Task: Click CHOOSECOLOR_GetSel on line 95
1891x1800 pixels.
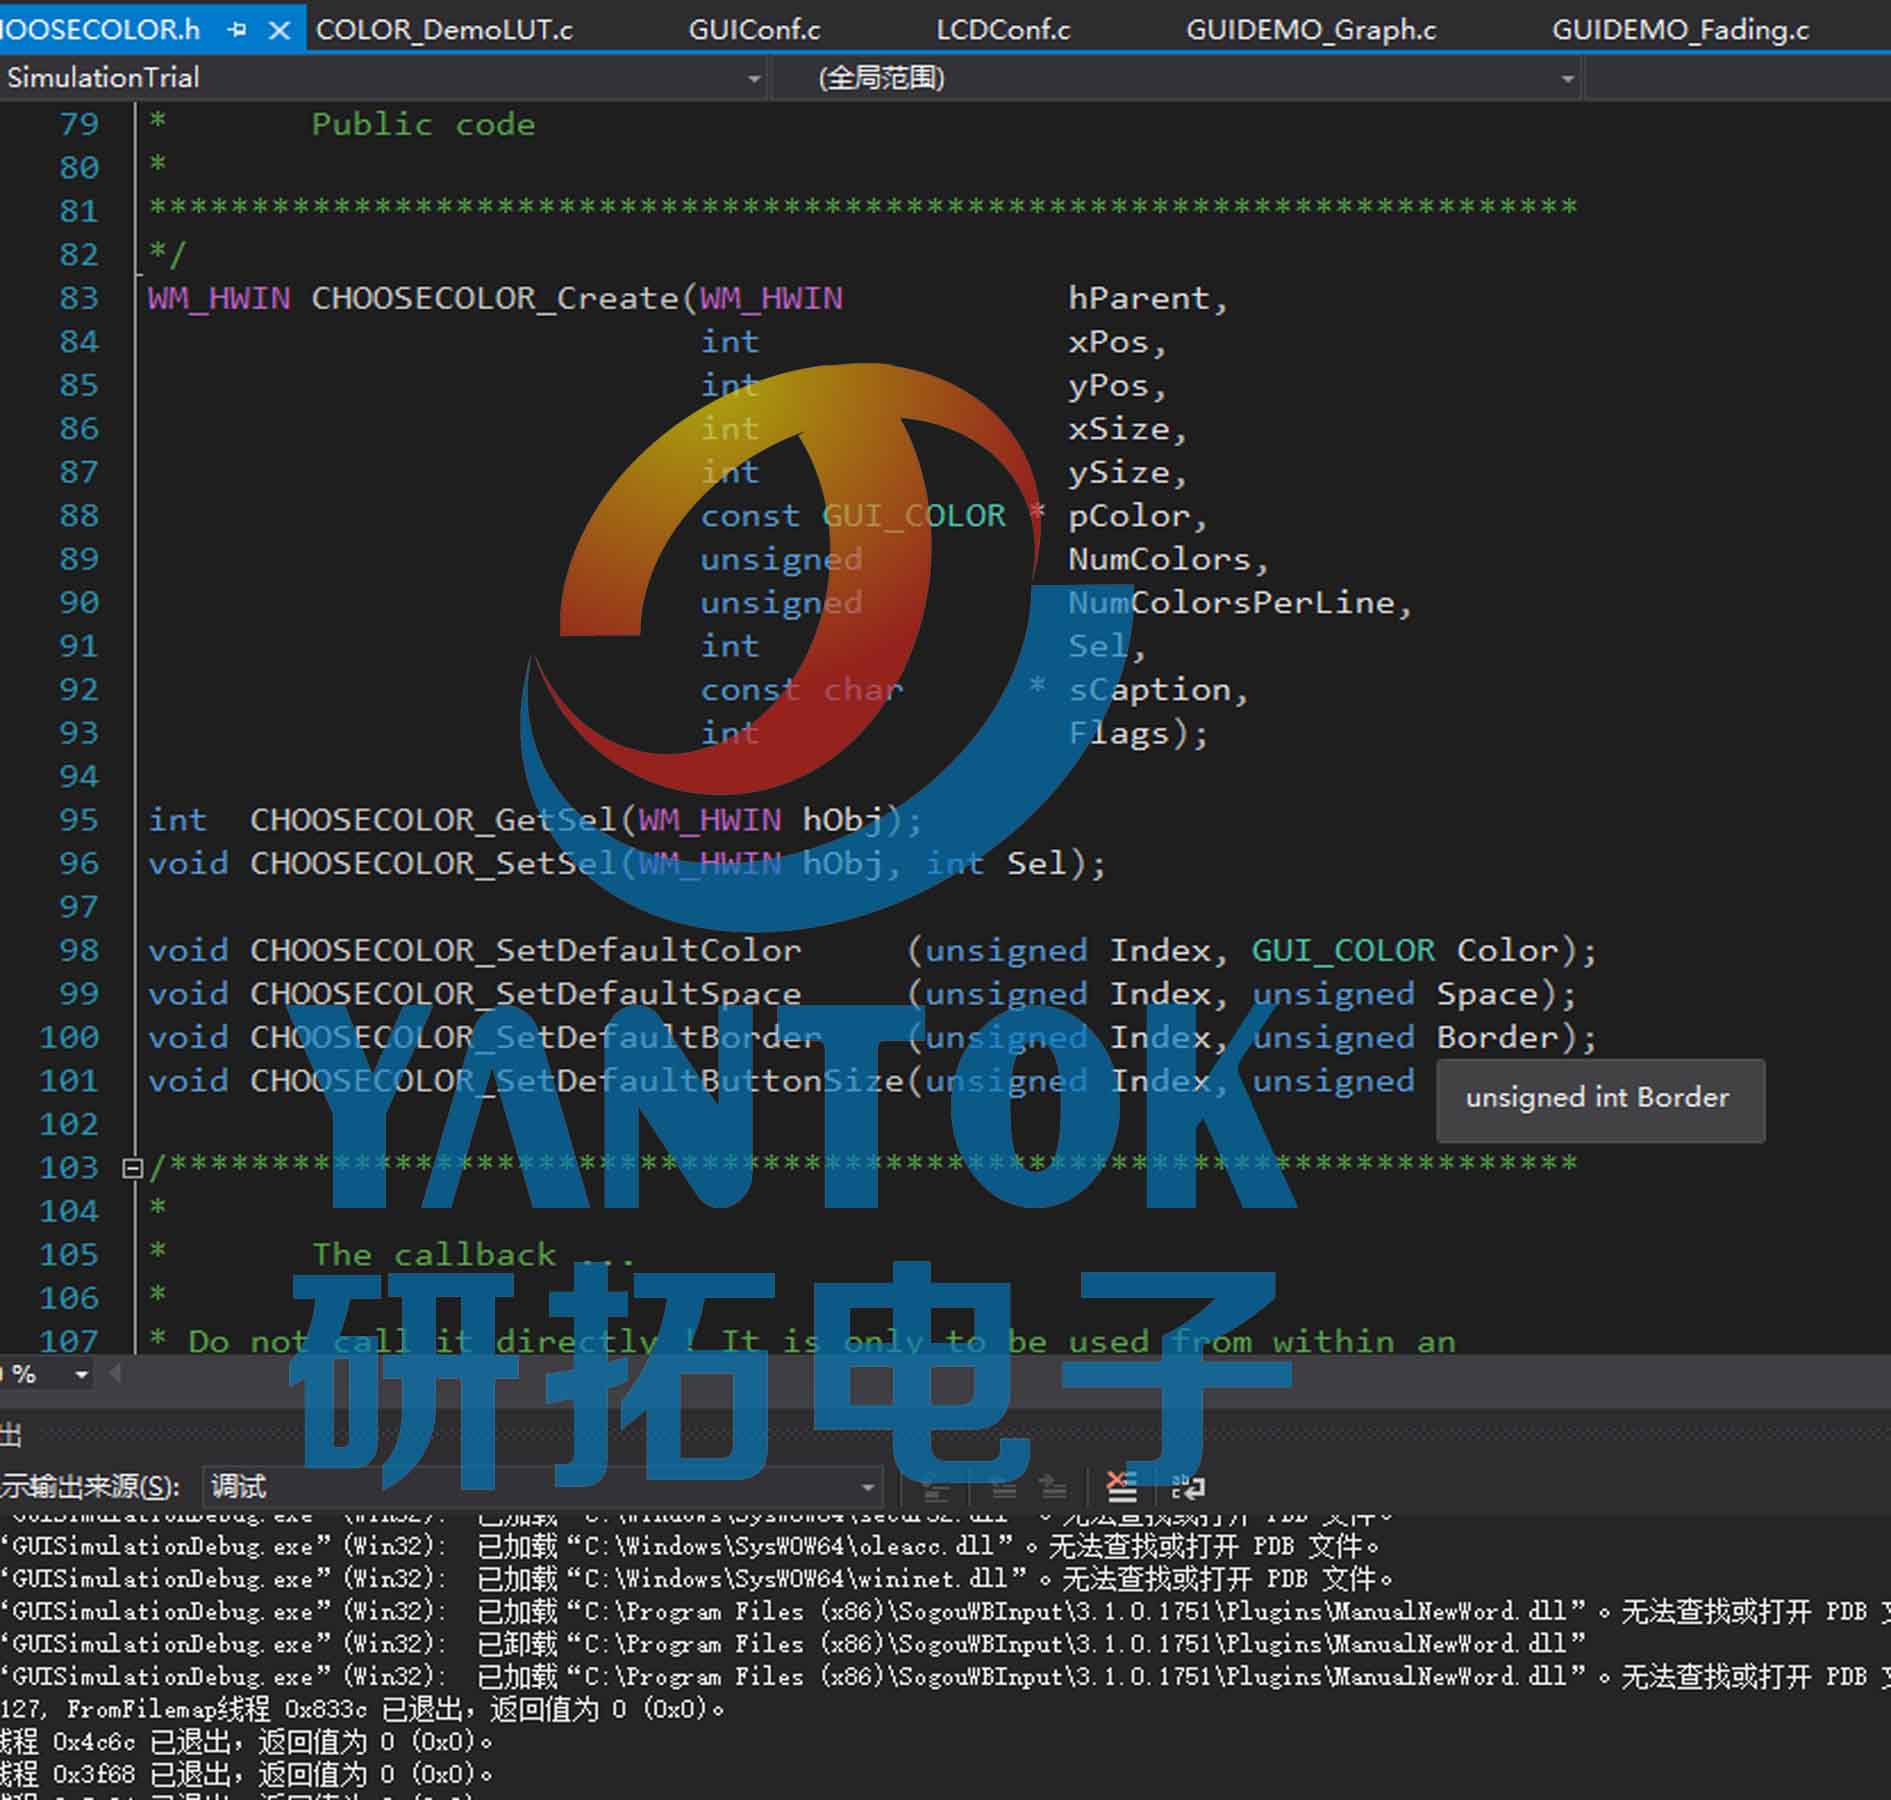Action: click(x=434, y=820)
